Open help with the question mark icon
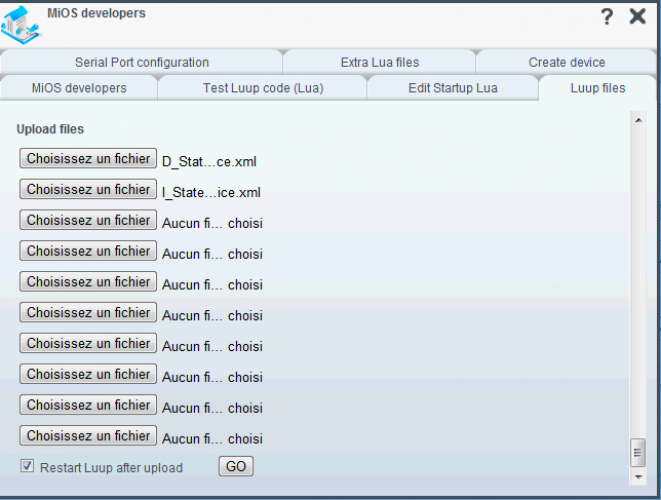 [x=607, y=17]
